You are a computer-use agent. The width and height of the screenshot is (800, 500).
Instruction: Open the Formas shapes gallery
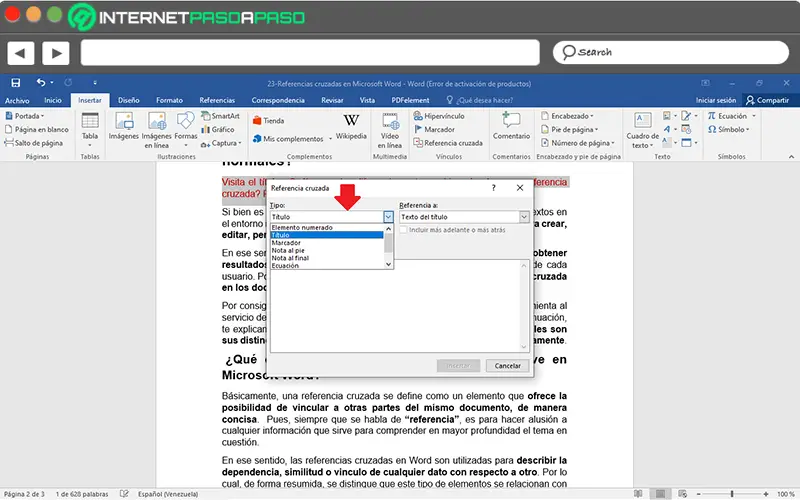coord(186,130)
